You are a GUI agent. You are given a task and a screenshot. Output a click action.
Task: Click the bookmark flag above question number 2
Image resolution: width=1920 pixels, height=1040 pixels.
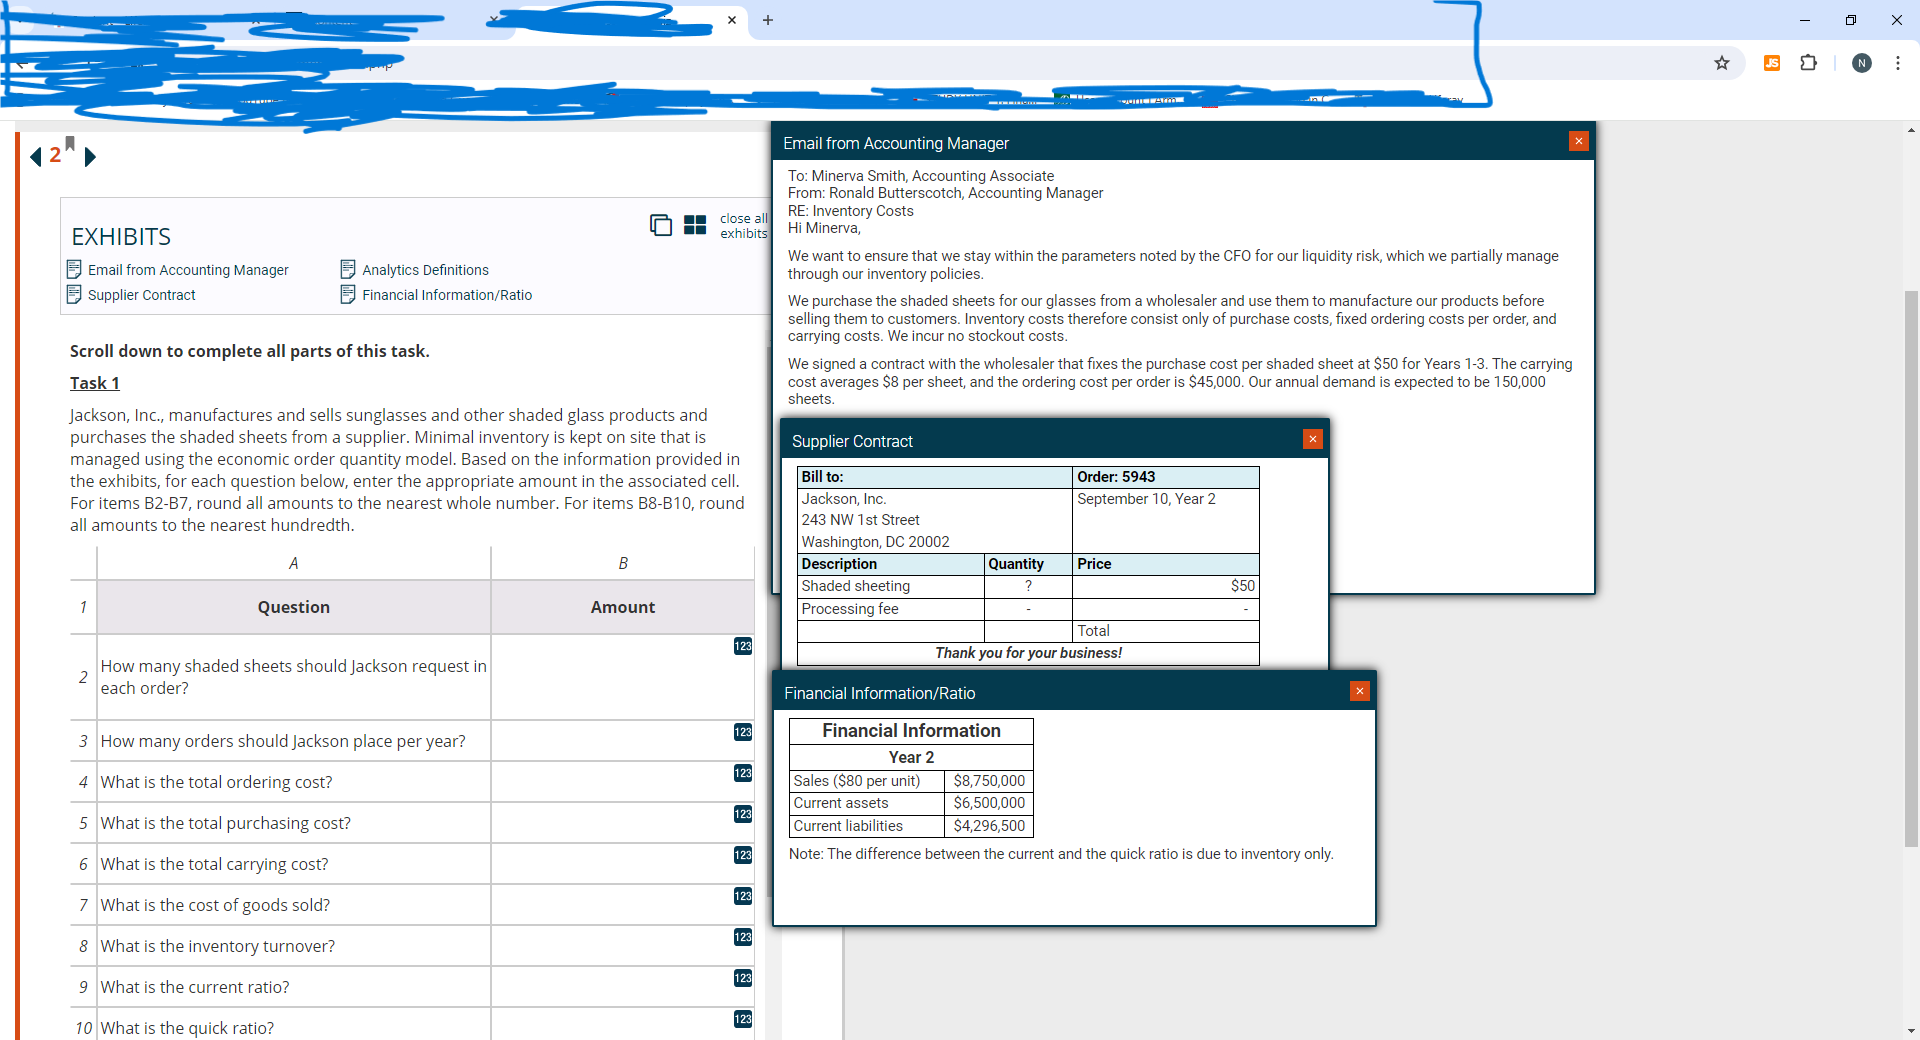[68, 144]
